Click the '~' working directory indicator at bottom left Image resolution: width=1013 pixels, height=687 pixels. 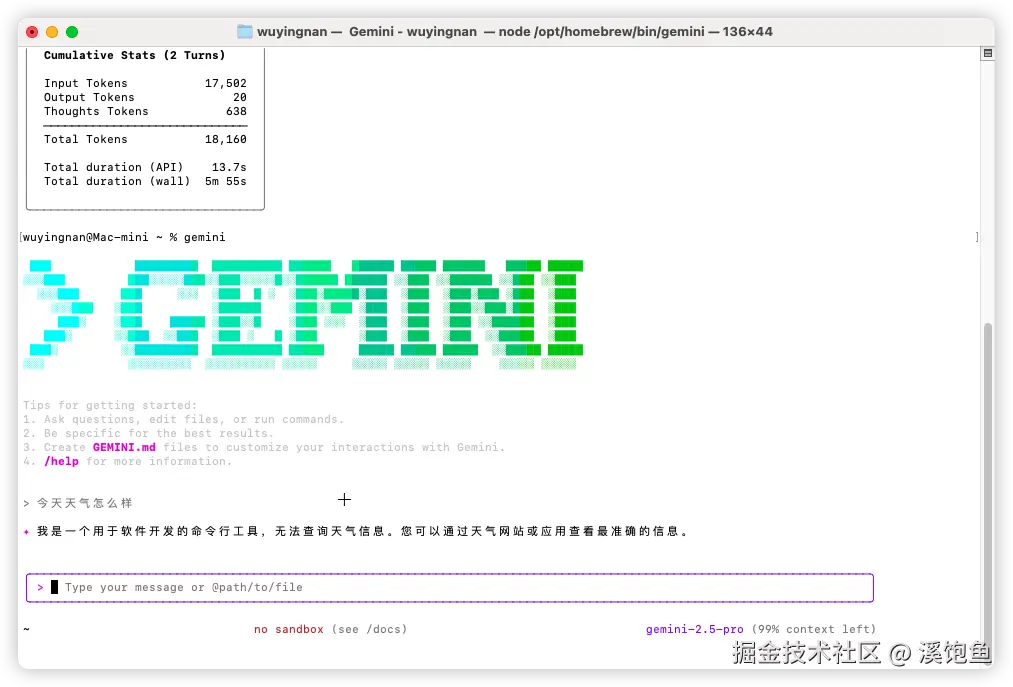point(26,629)
